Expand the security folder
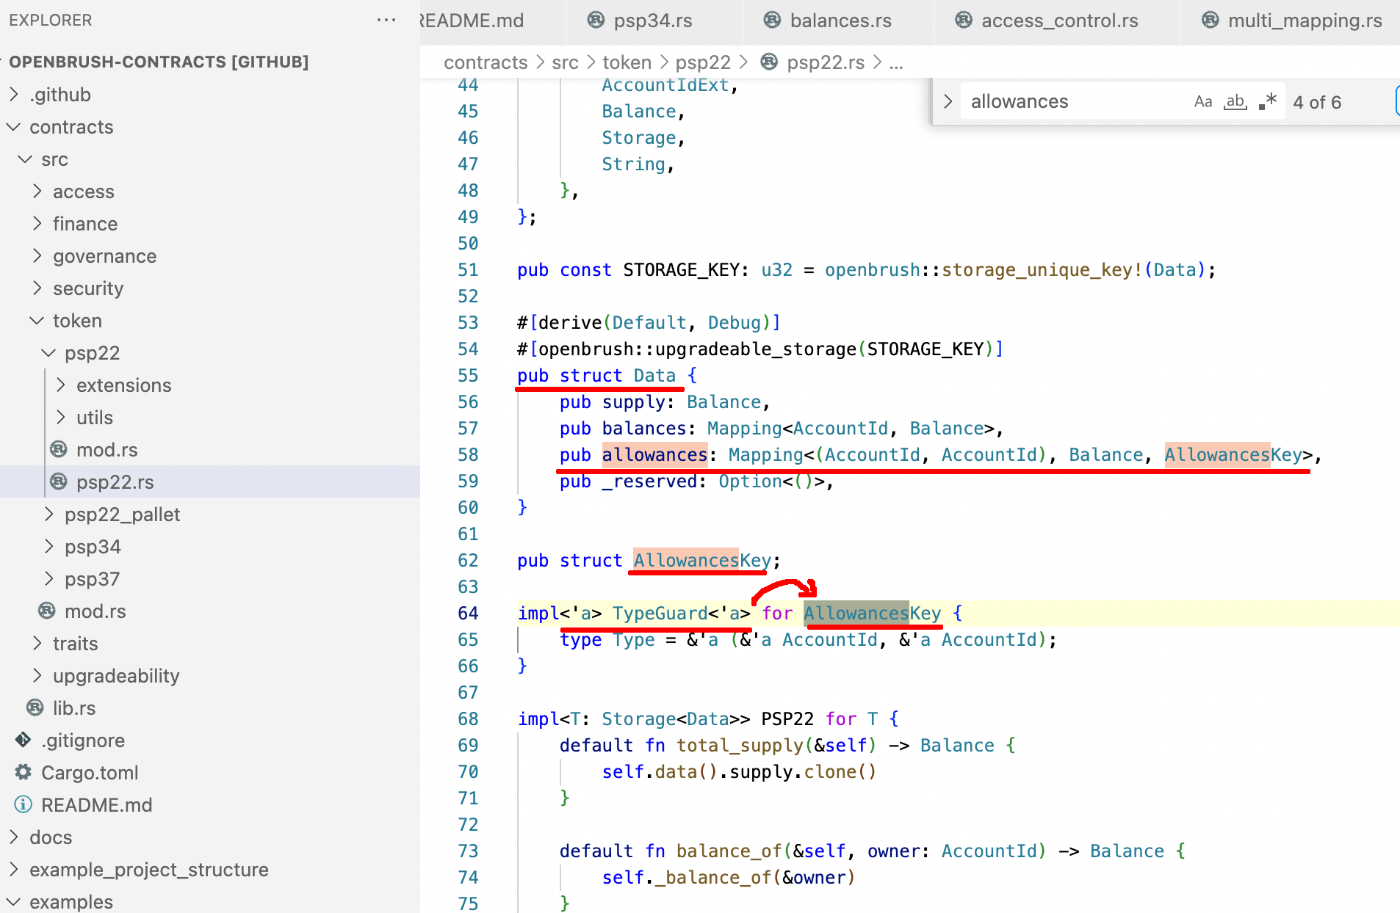 pos(37,288)
